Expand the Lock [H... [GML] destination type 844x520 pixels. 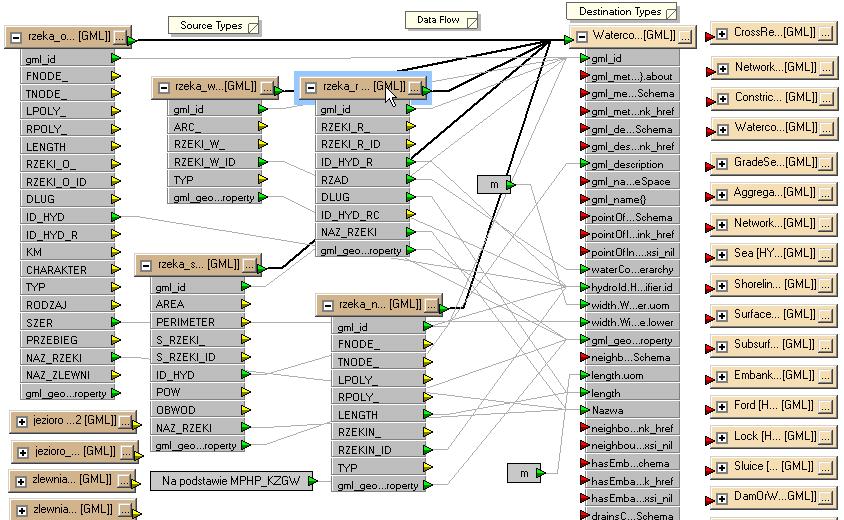coord(722,437)
